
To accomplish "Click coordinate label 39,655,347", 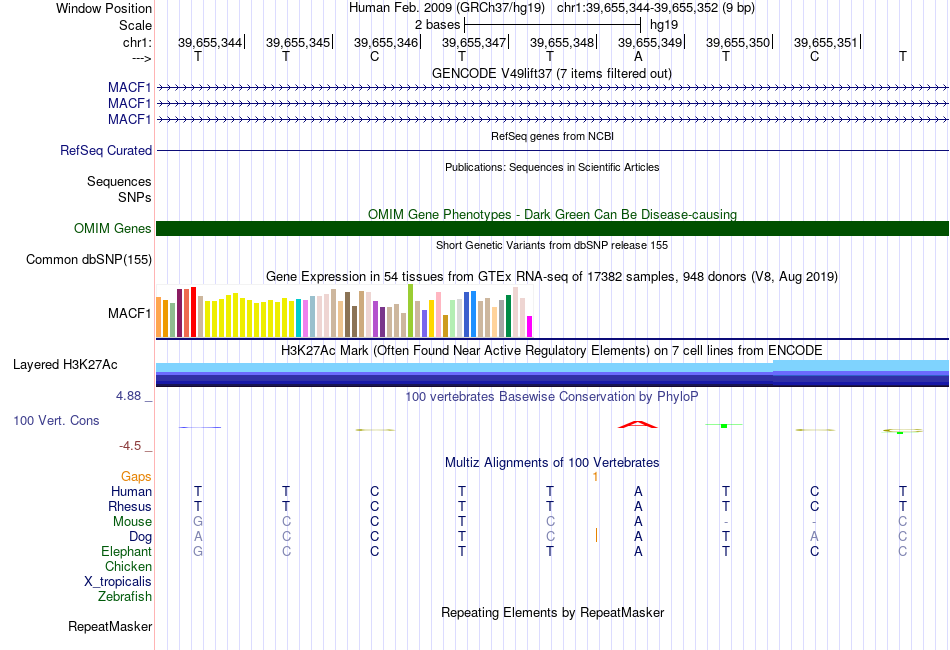I will coord(474,42).
